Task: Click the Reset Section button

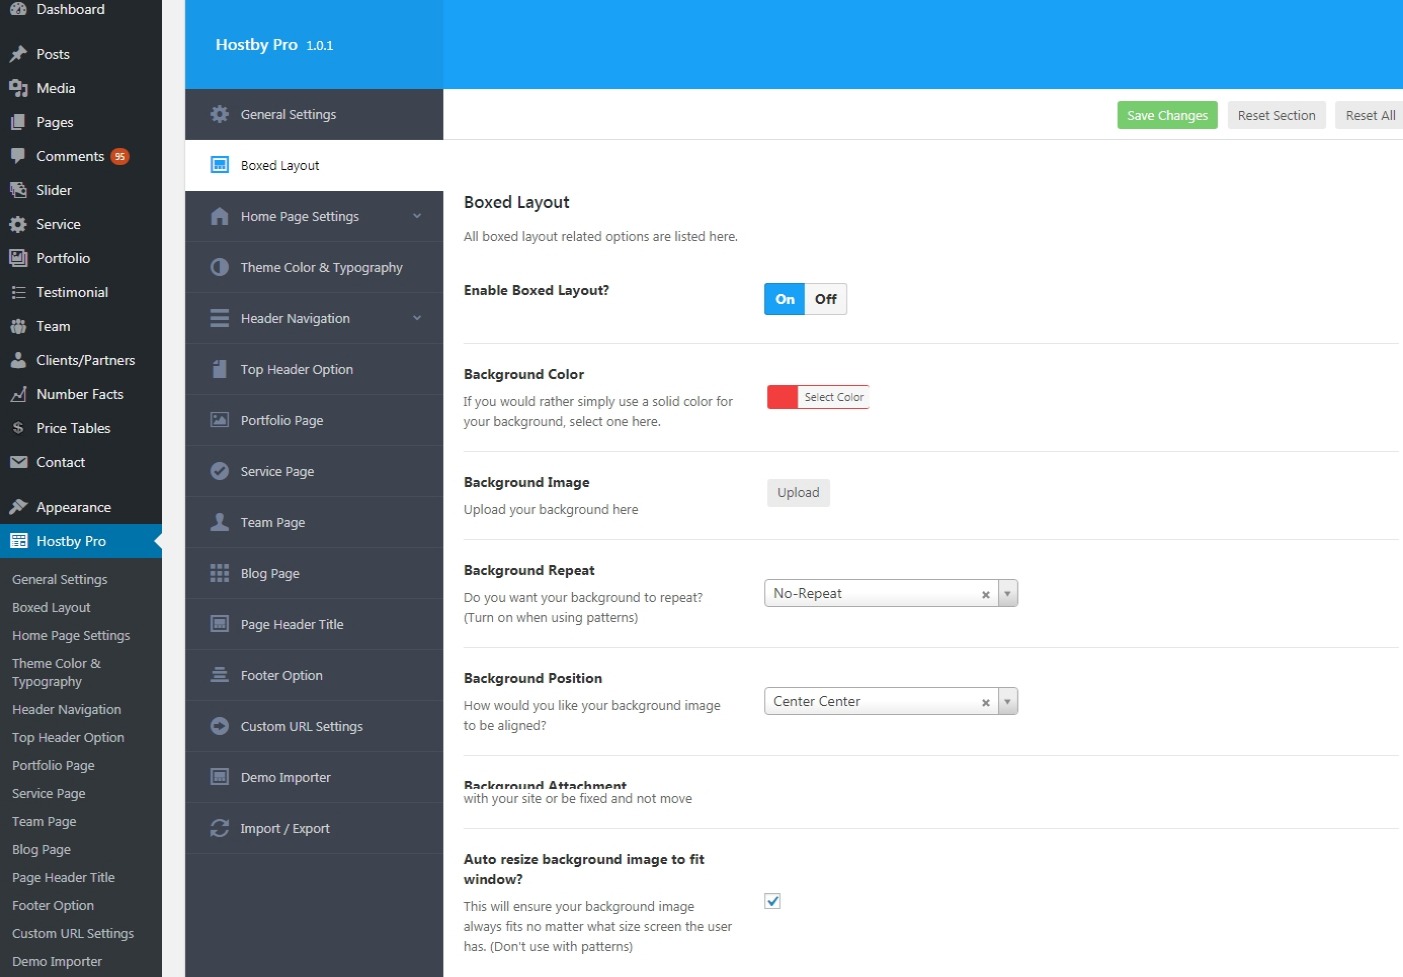Action: tap(1277, 115)
